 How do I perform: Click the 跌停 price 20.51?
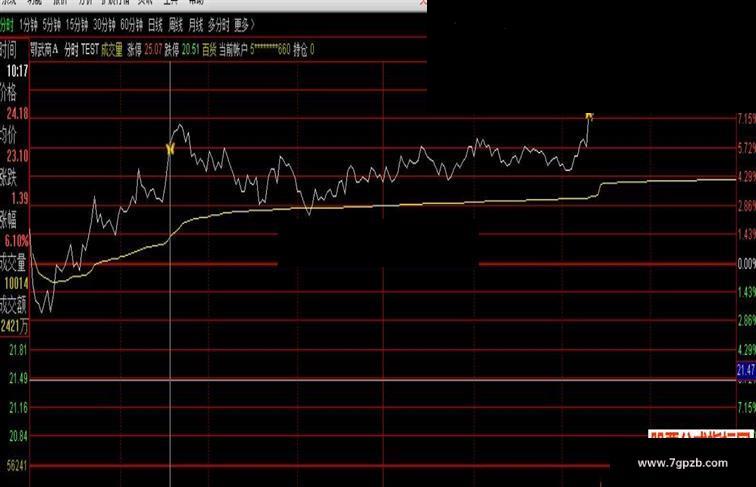coord(190,49)
